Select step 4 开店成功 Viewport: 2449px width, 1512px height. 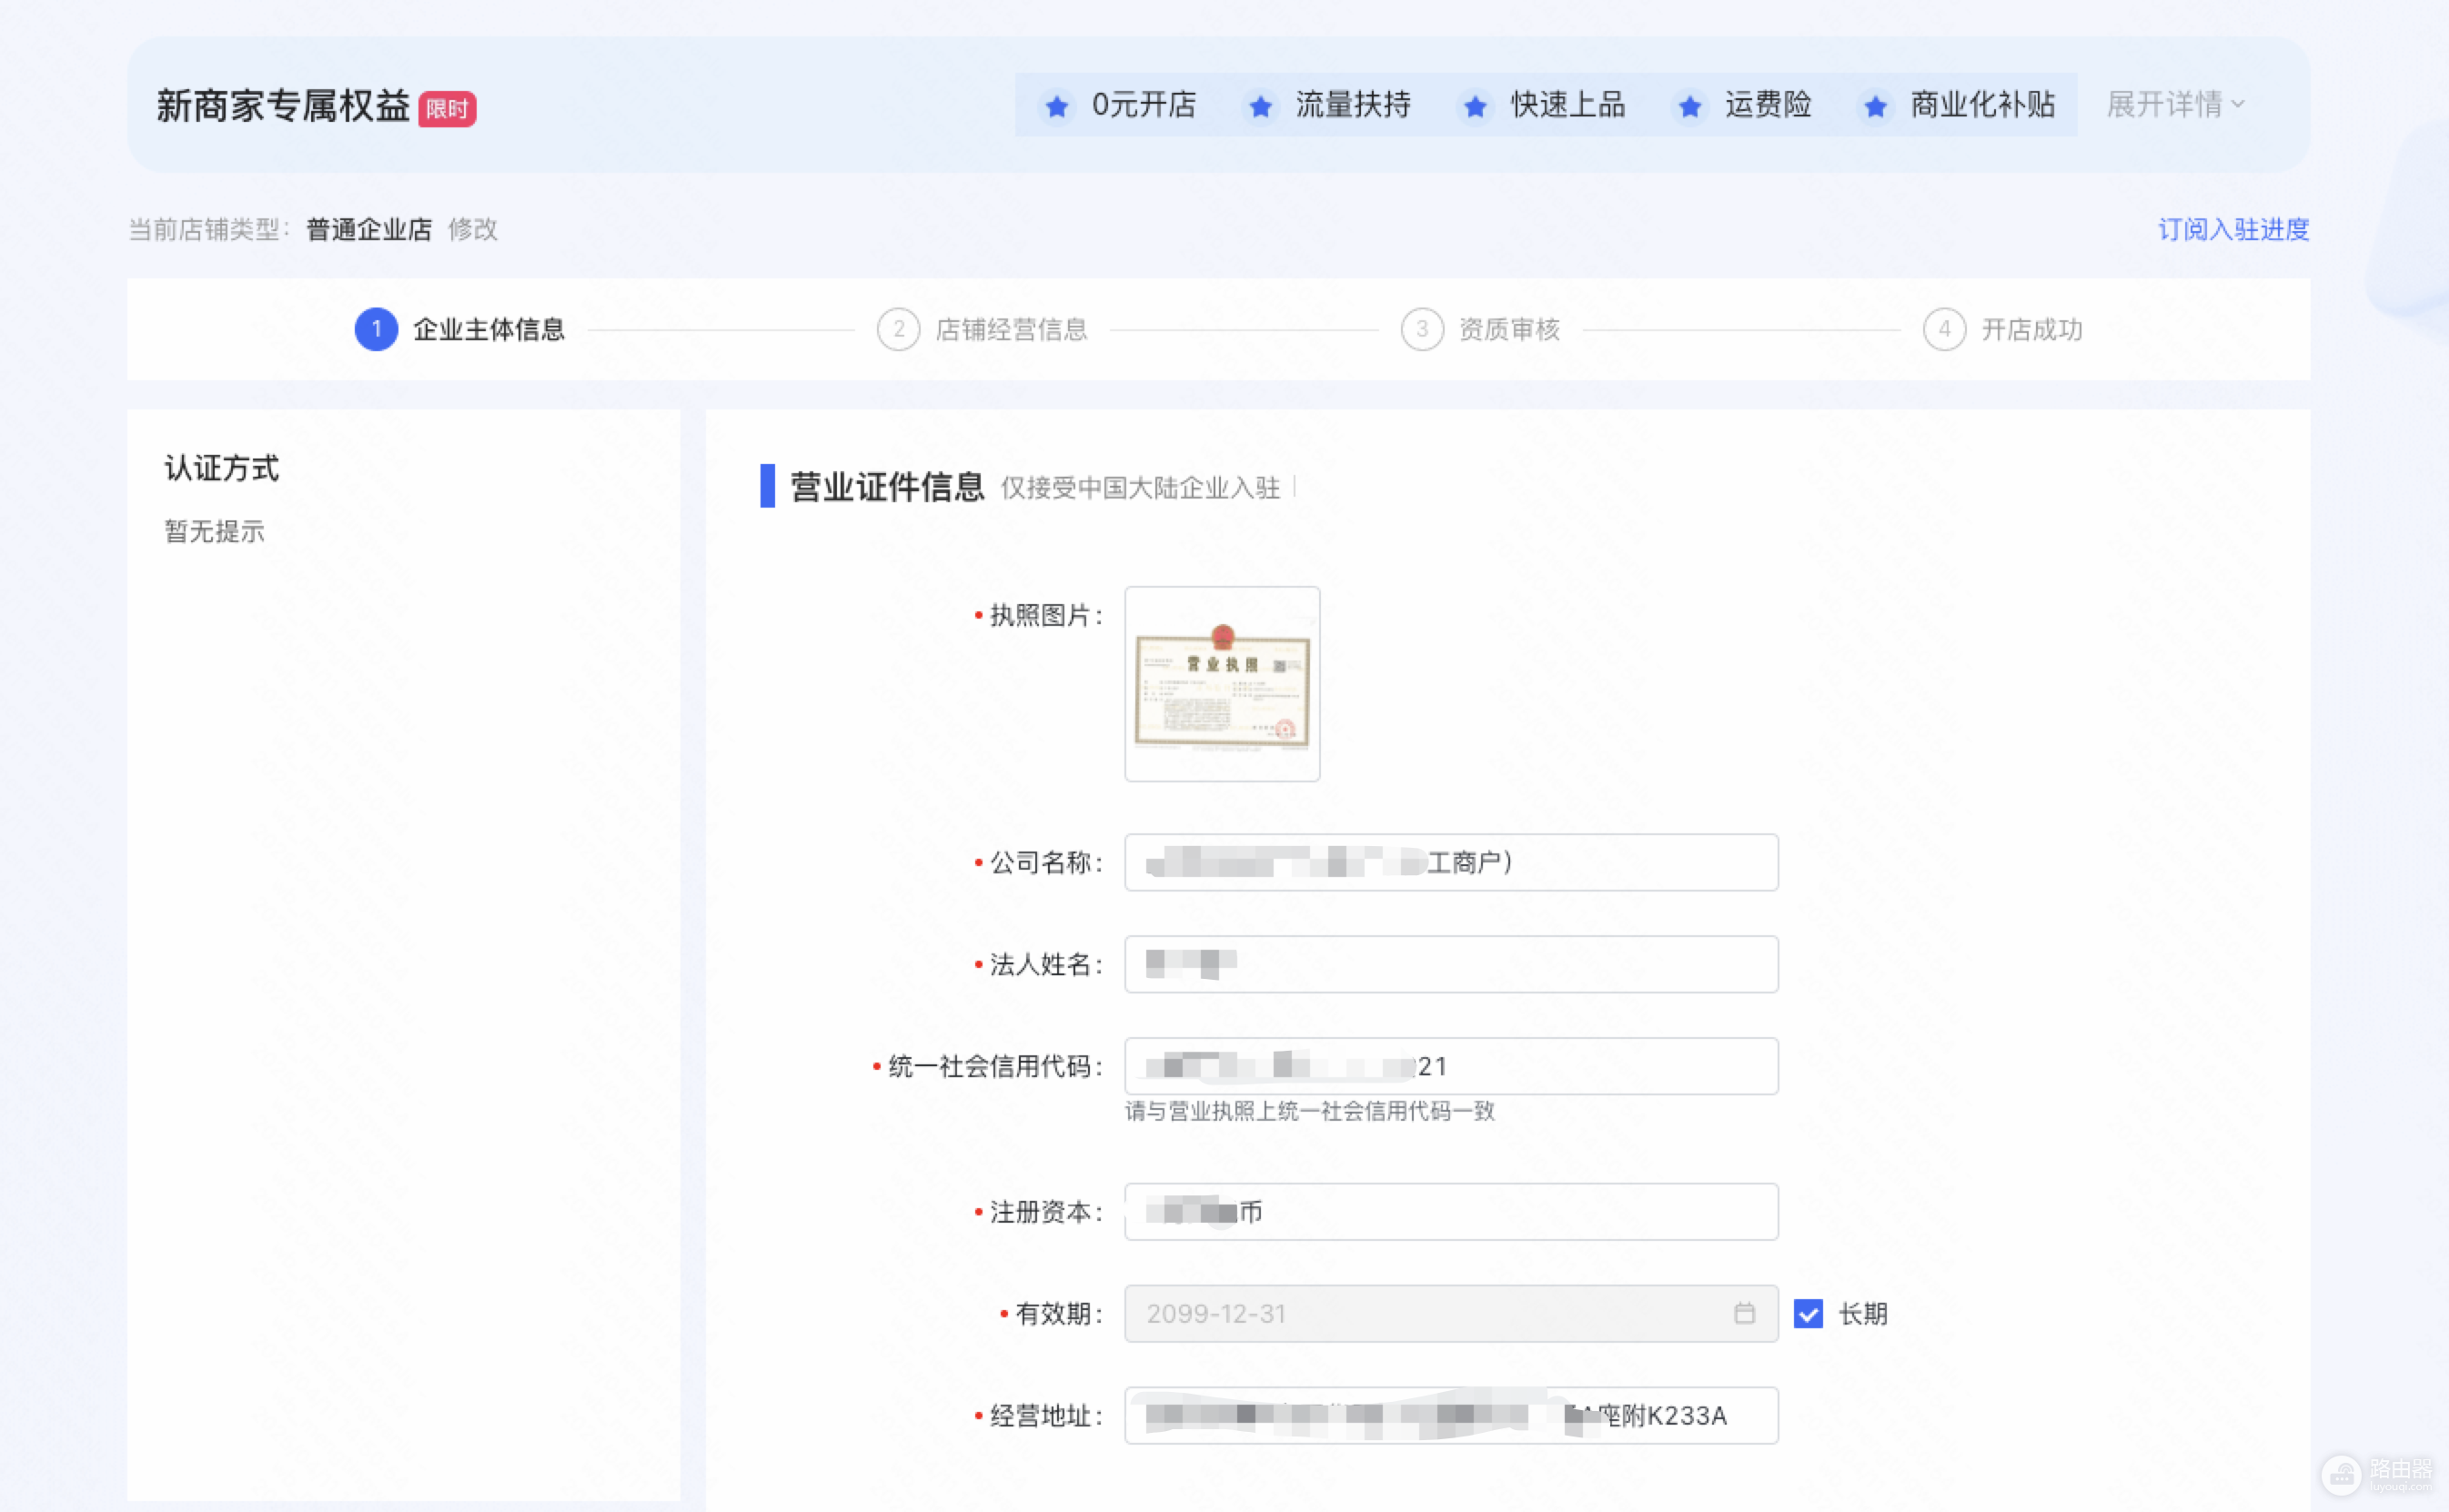2002,329
